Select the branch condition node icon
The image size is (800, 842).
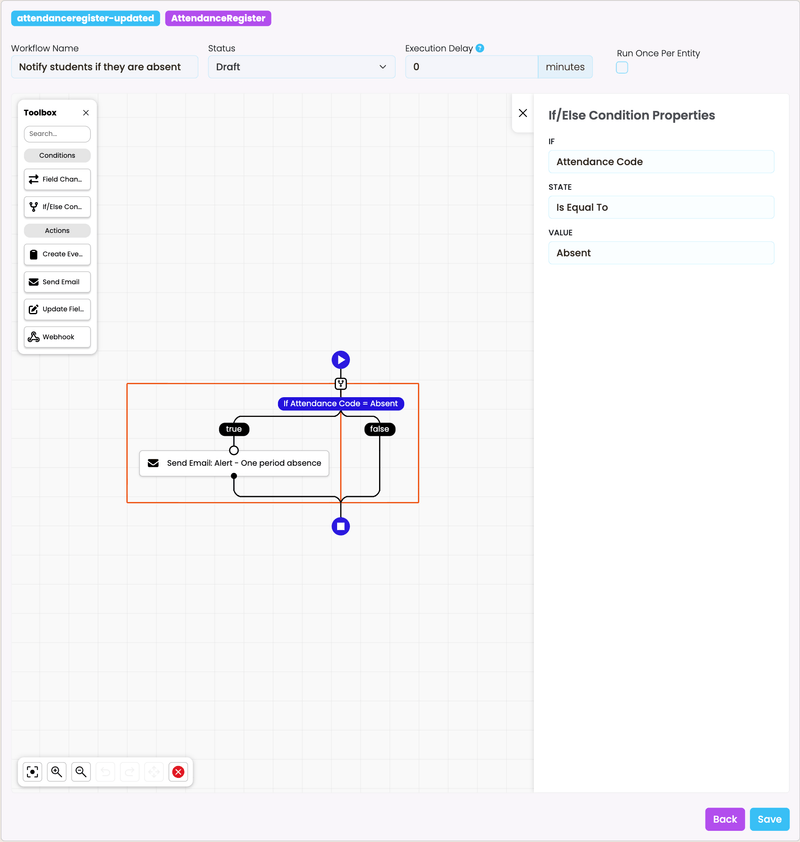pyautogui.click(x=340, y=384)
